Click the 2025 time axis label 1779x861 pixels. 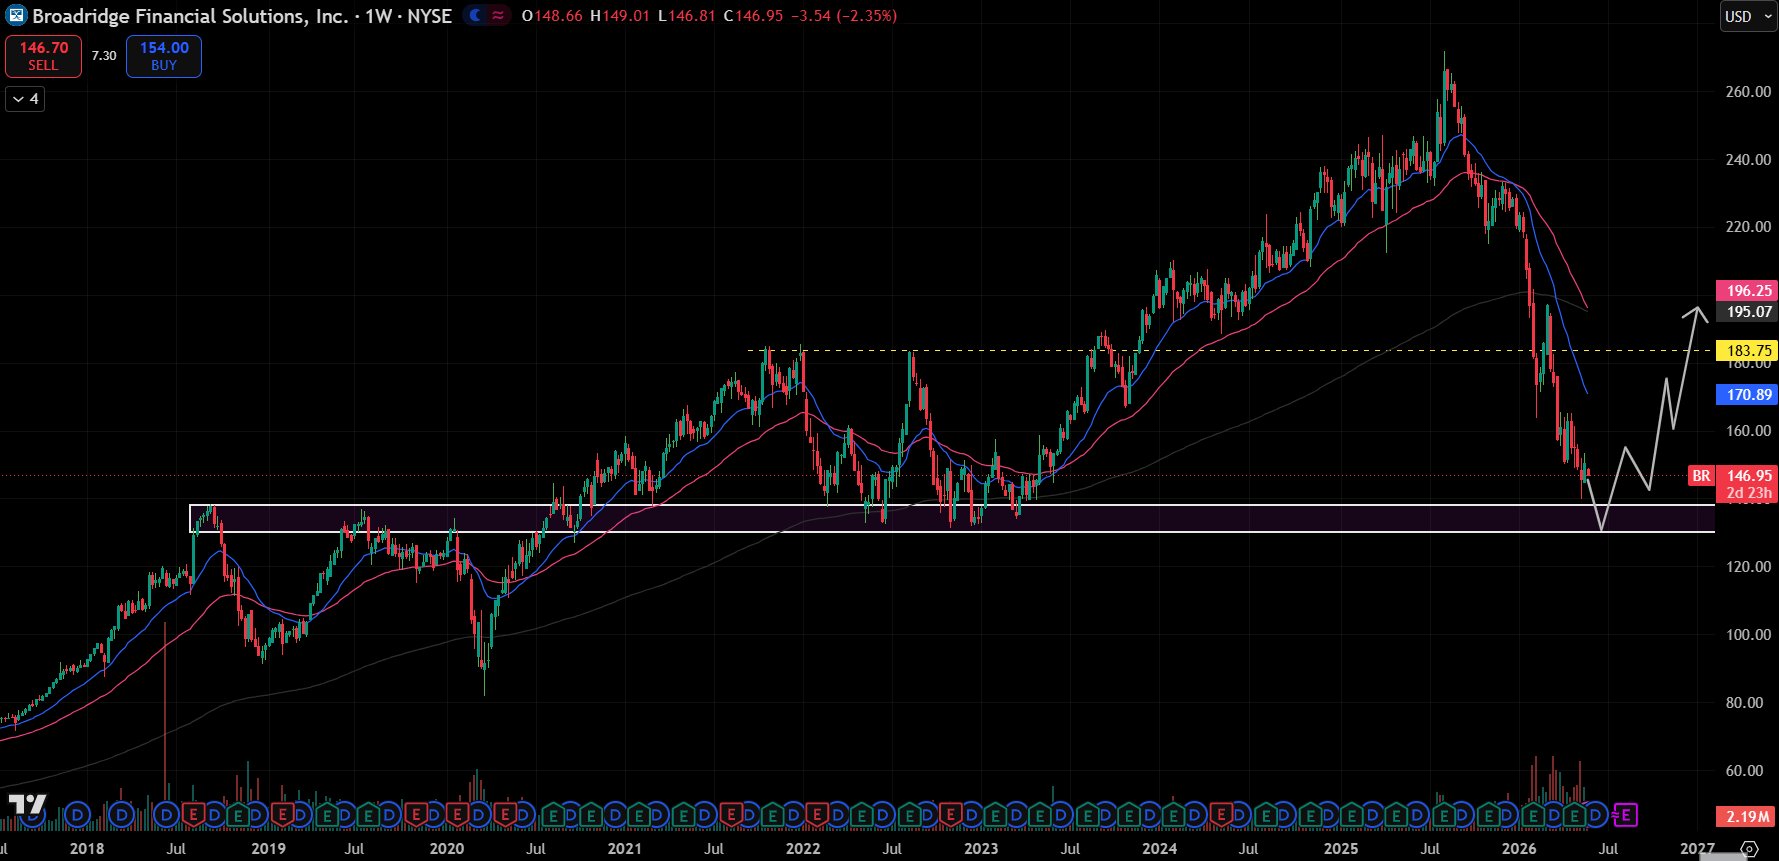[1341, 849]
